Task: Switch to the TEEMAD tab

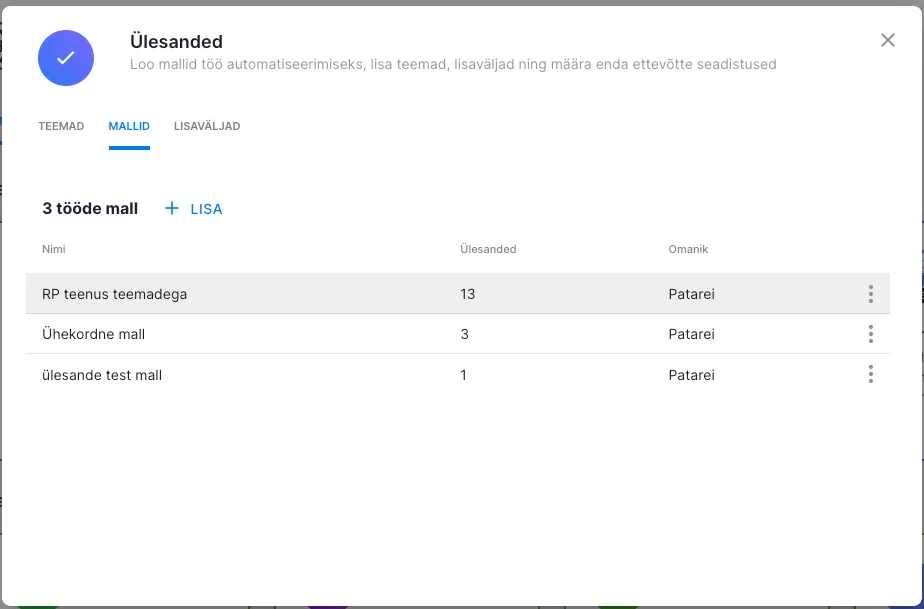Action: (61, 126)
